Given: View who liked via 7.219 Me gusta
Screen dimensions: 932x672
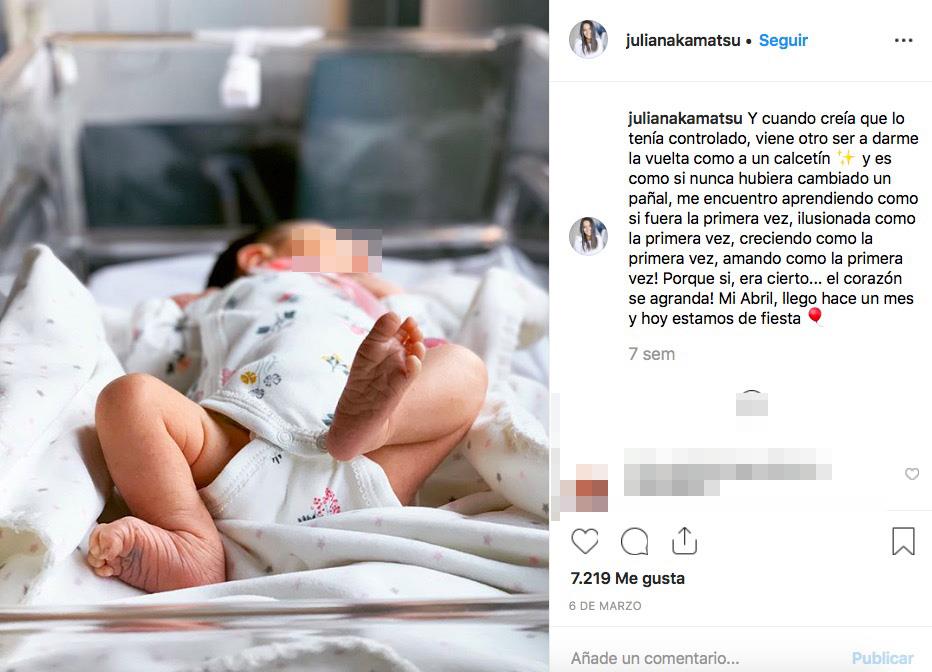Looking at the screenshot, I should click(x=627, y=578).
